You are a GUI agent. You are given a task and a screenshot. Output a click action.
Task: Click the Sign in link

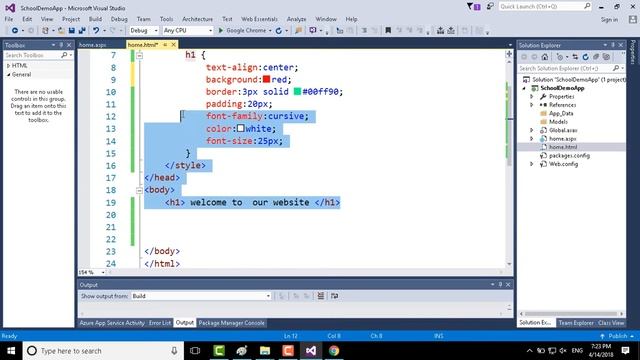pos(609,20)
